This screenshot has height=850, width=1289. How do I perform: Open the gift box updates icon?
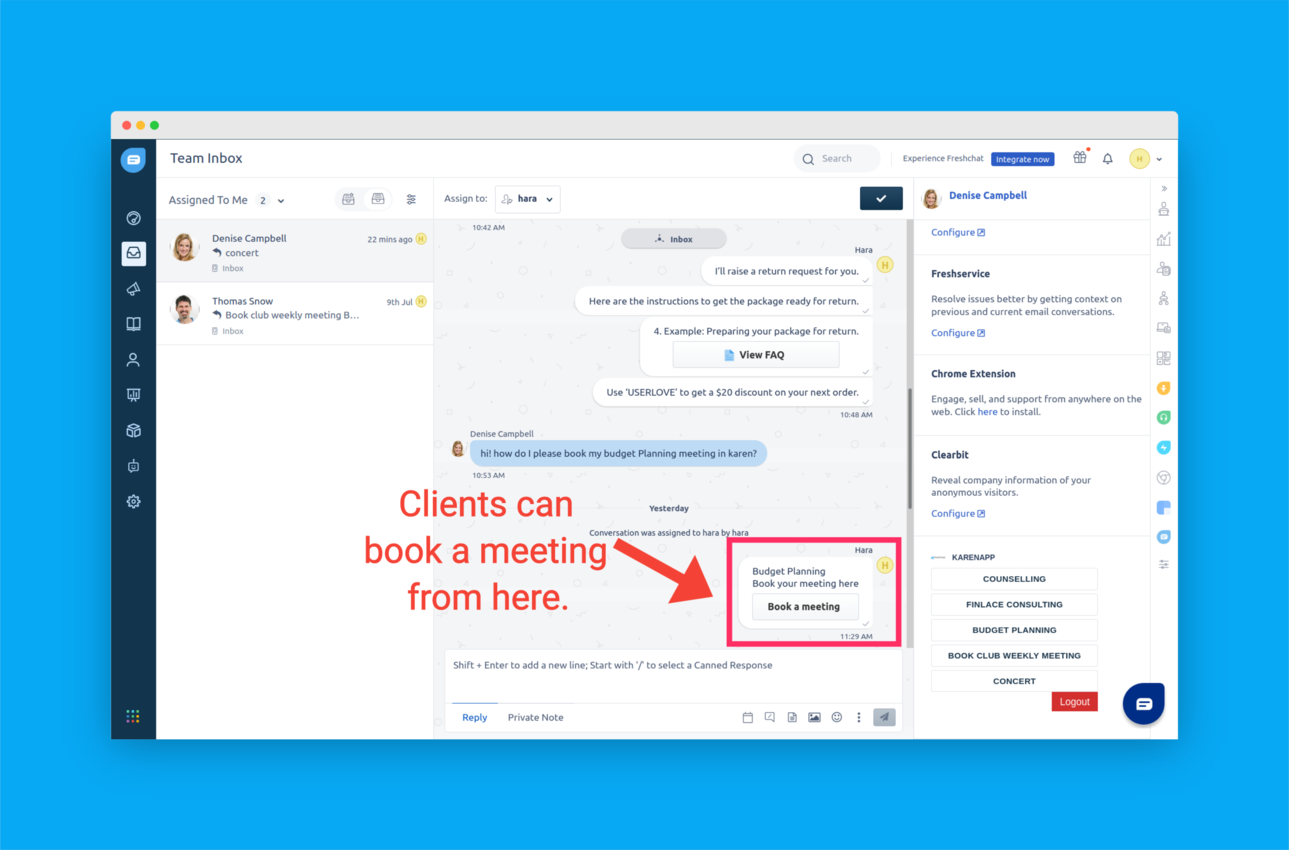(1079, 158)
